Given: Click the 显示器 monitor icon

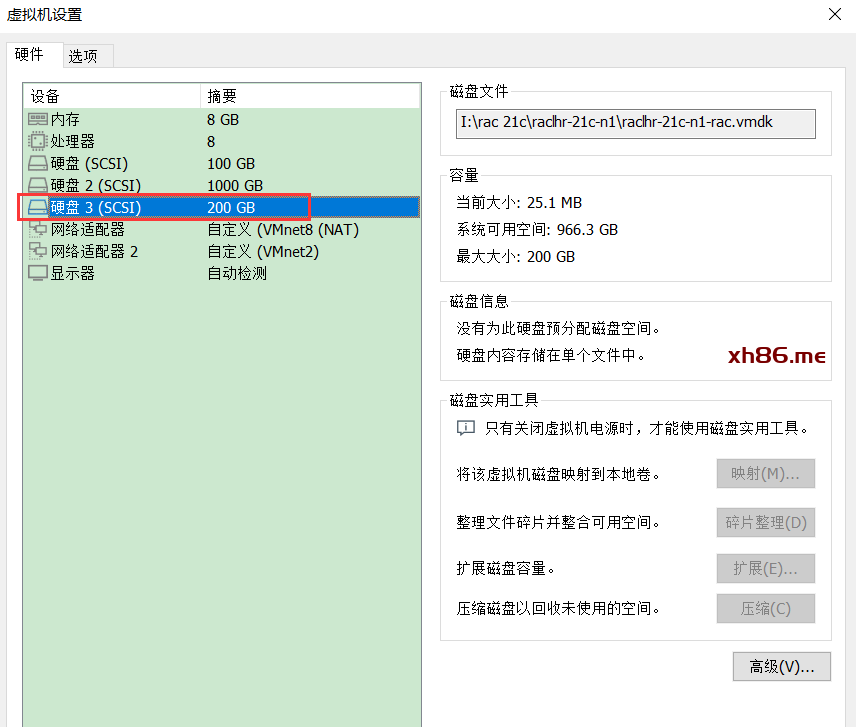Looking at the screenshot, I should (38, 273).
